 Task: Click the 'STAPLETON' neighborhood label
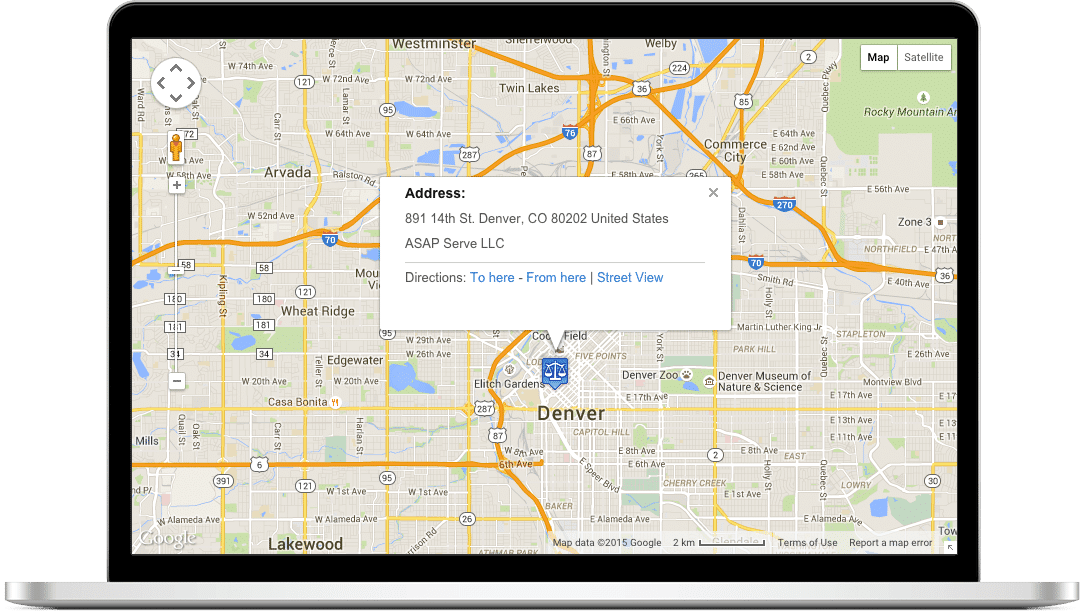coord(861,334)
